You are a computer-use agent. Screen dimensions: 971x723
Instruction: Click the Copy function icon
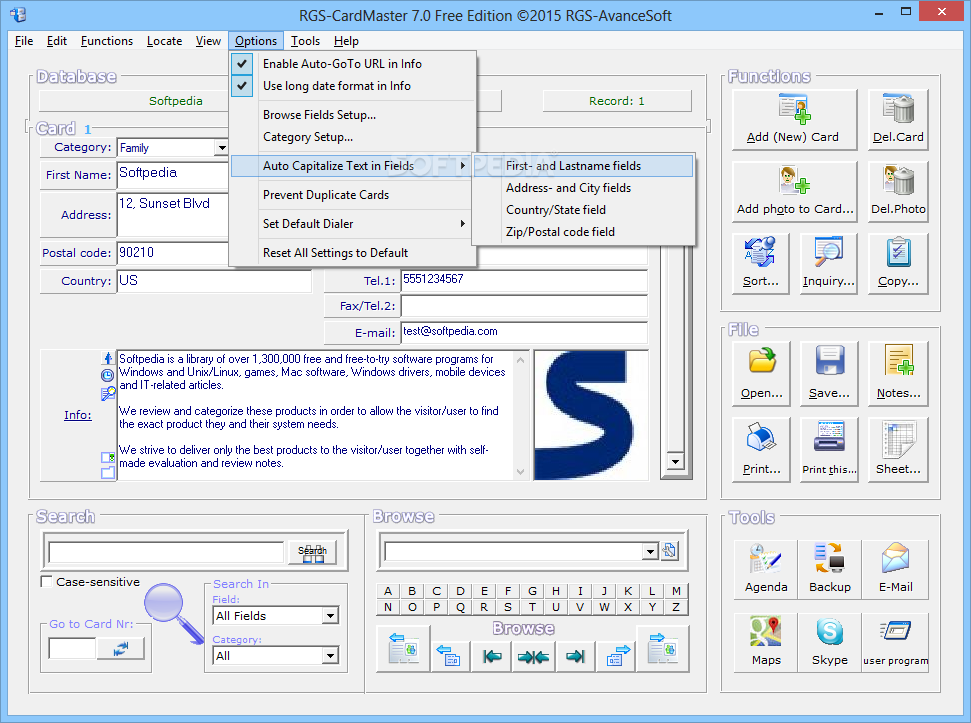[x=898, y=263]
